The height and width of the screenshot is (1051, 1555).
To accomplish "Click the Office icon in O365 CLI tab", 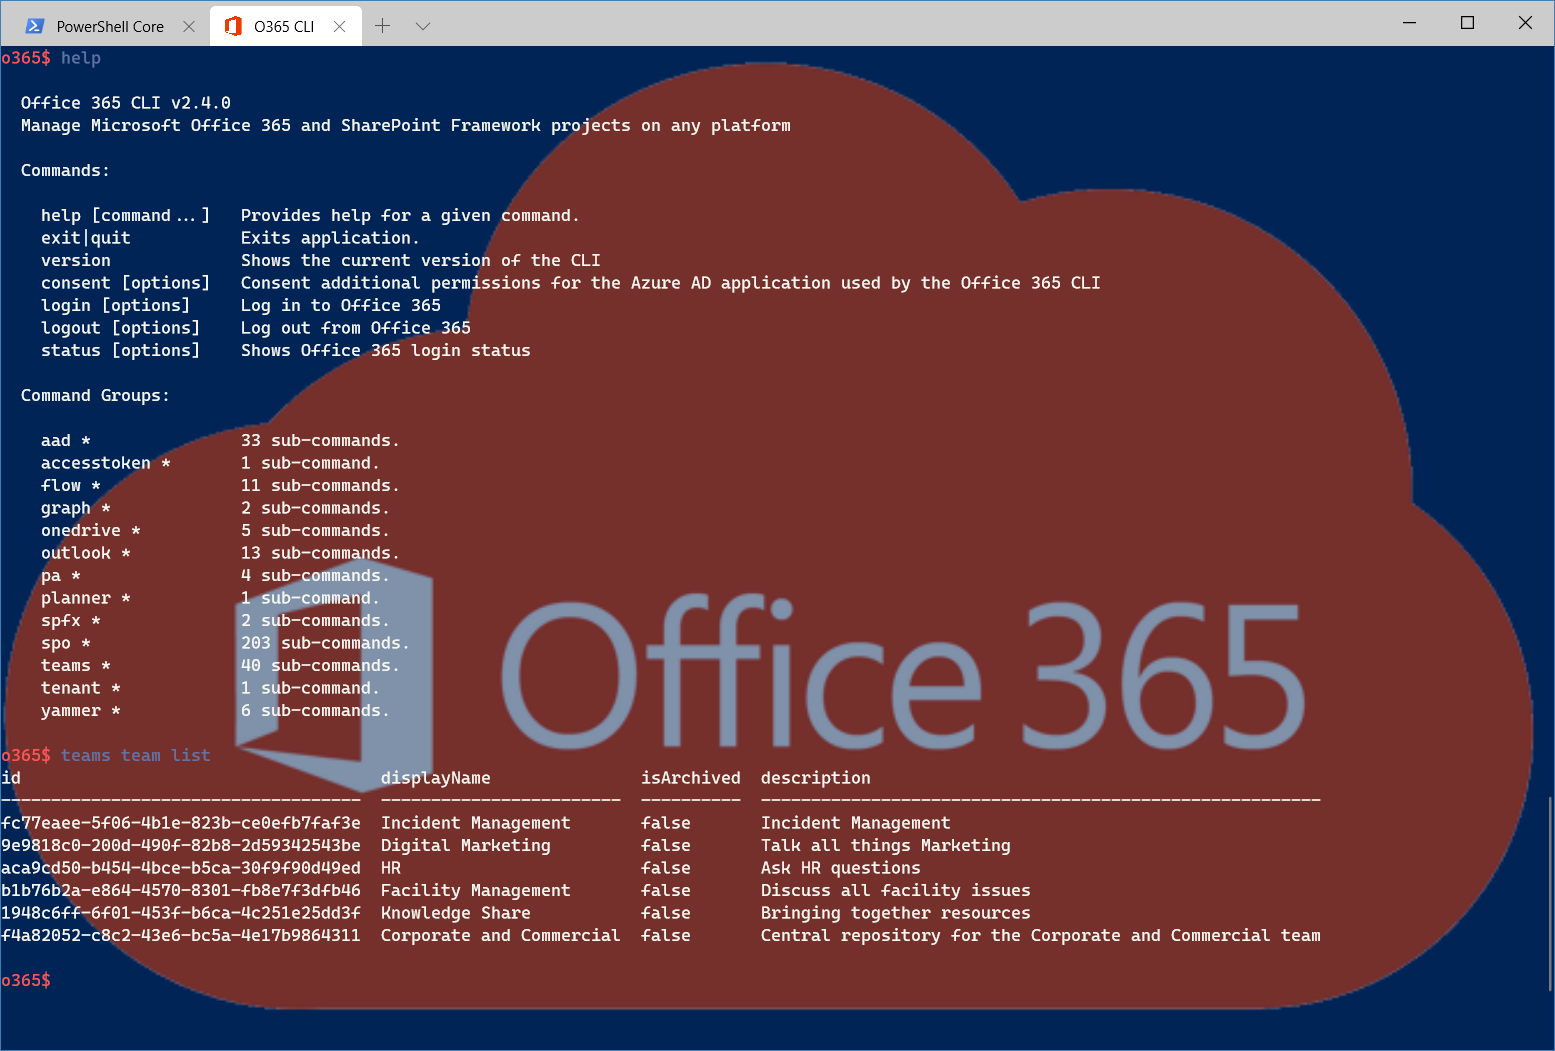I will (233, 26).
